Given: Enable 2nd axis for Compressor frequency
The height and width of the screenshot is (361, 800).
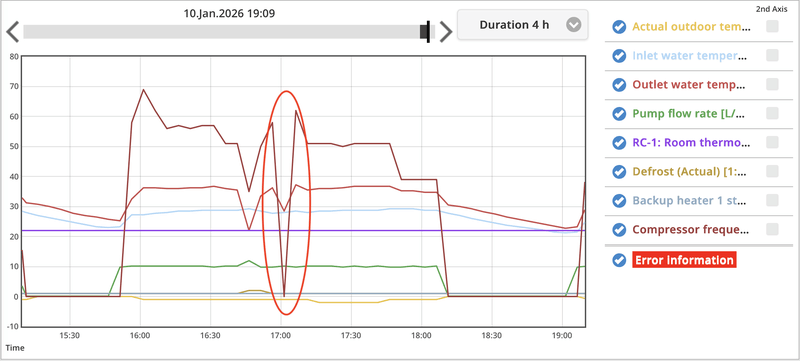Looking at the screenshot, I should point(772,229).
